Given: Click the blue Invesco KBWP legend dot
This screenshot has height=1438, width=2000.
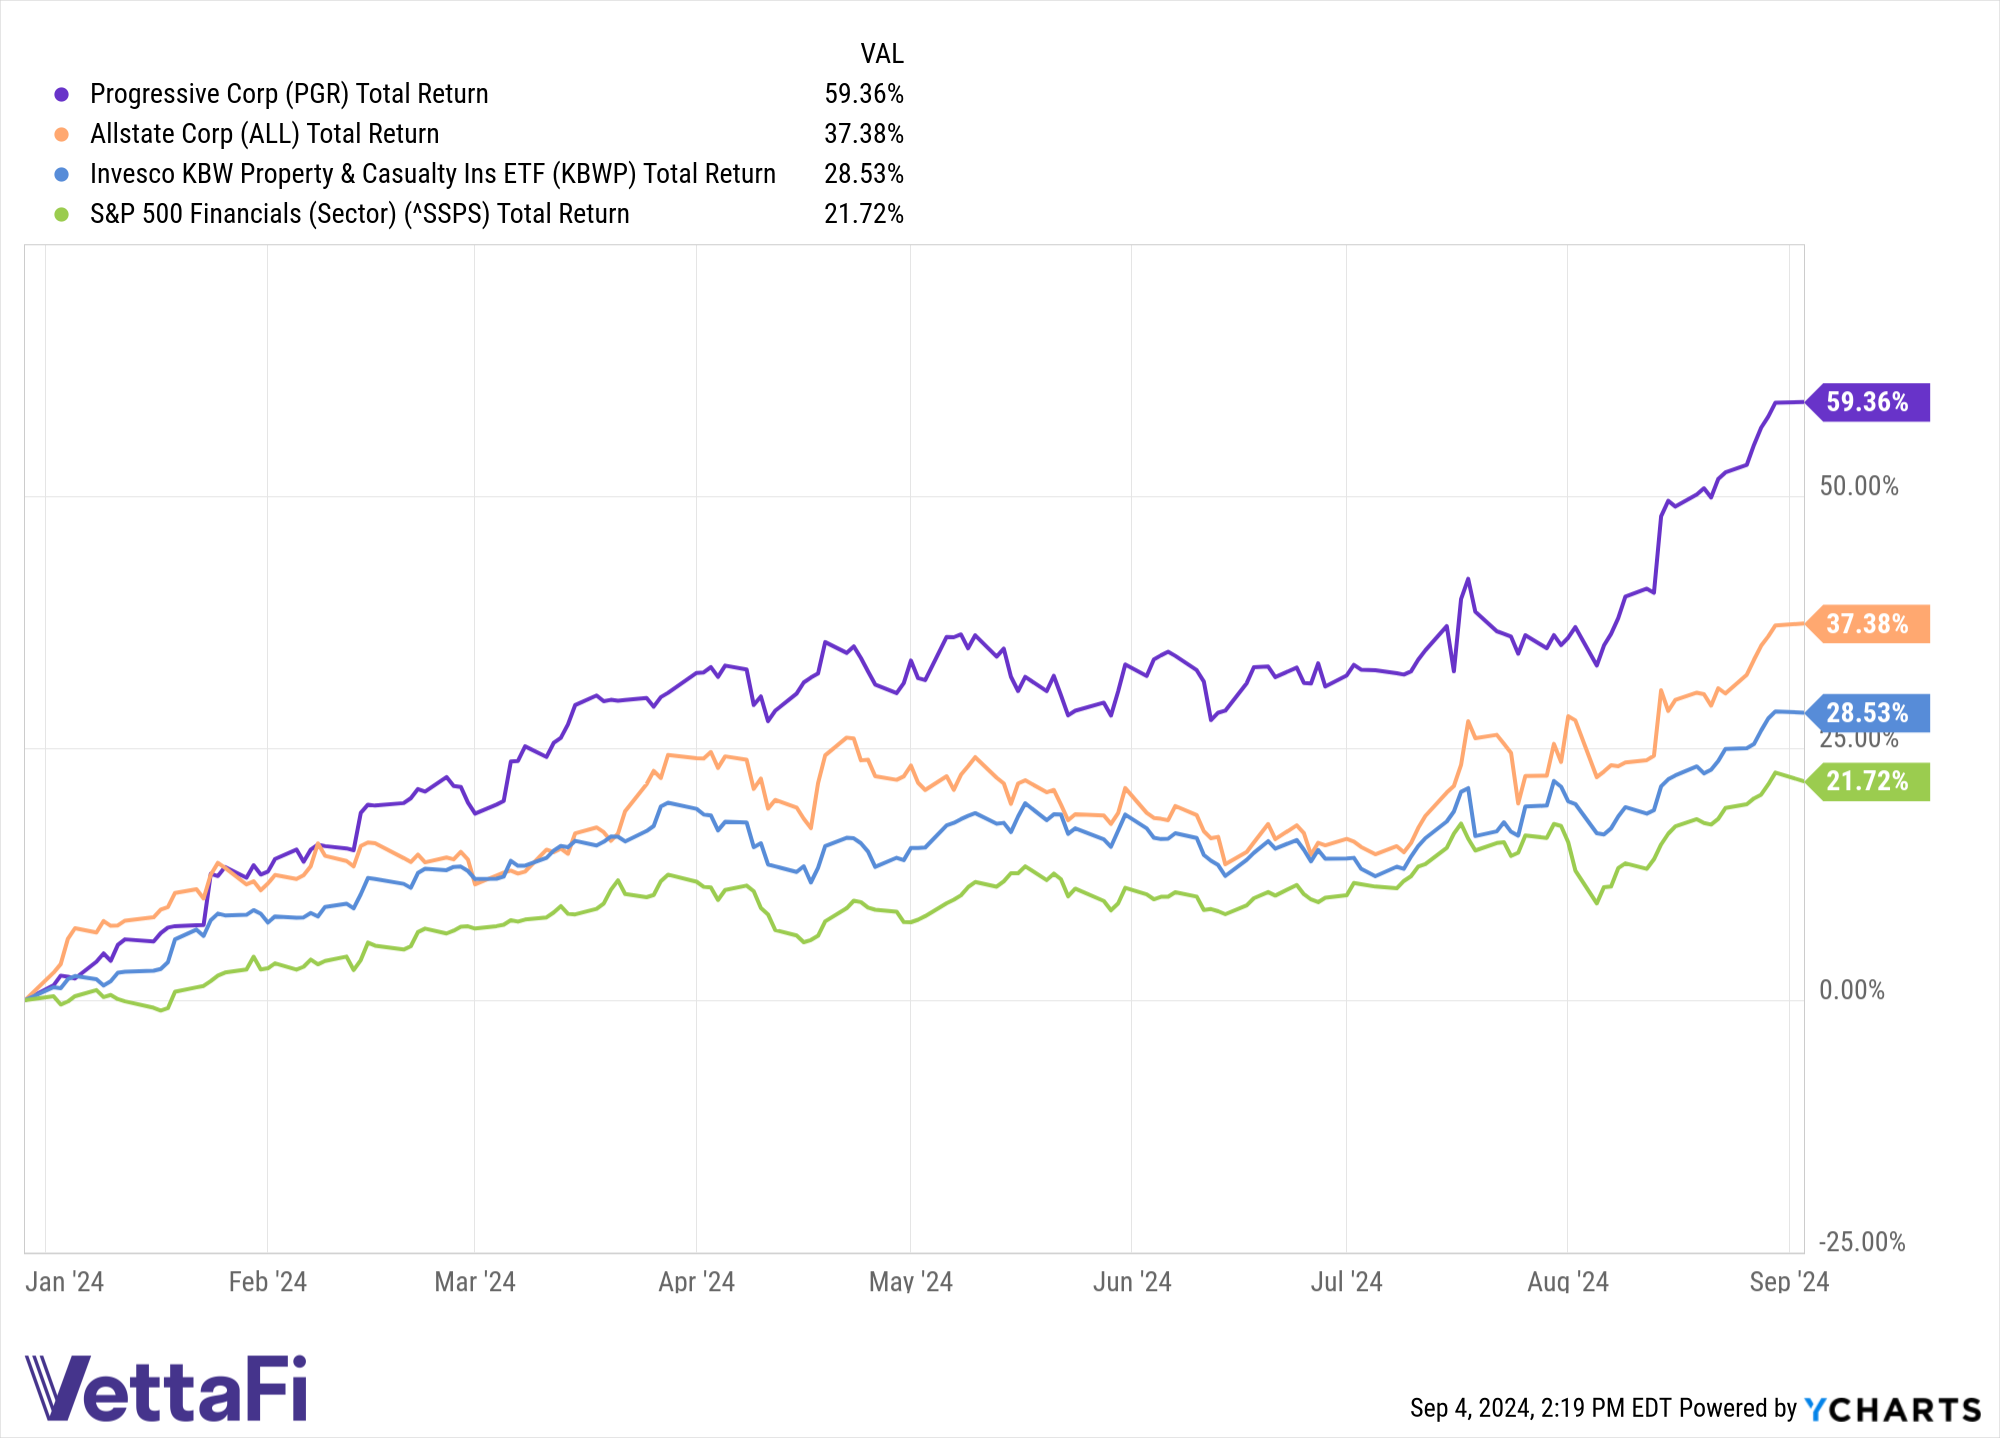Looking at the screenshot, I should click(x=62, y=174).
